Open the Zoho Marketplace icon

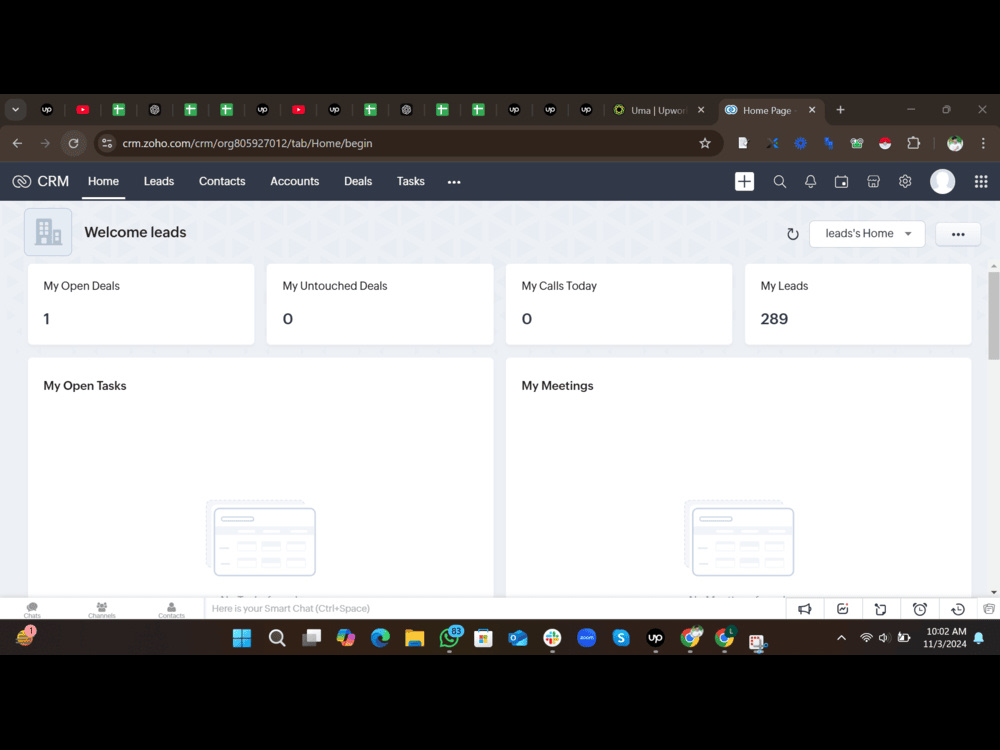coord(873,181)
